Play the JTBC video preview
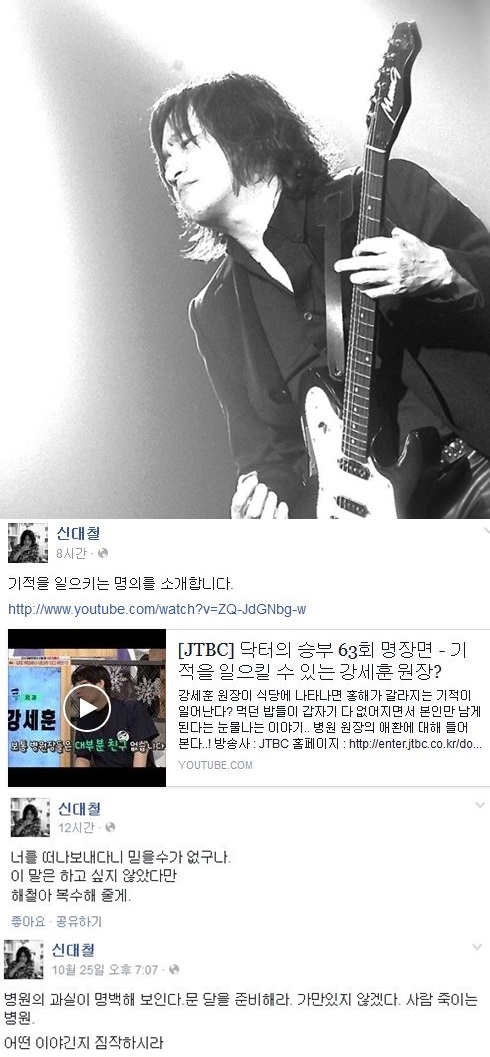 87,707
